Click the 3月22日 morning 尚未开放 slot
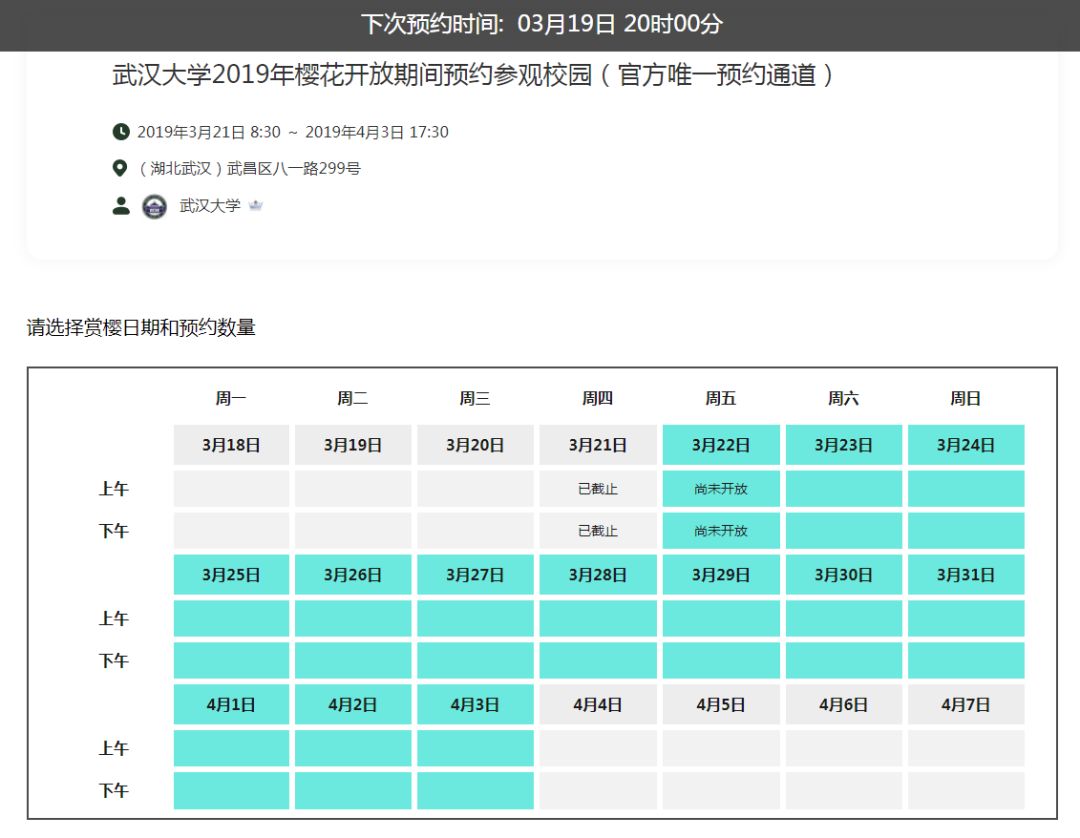The image size is (1080, 838). pyautogui.click(x=721, y=489)
